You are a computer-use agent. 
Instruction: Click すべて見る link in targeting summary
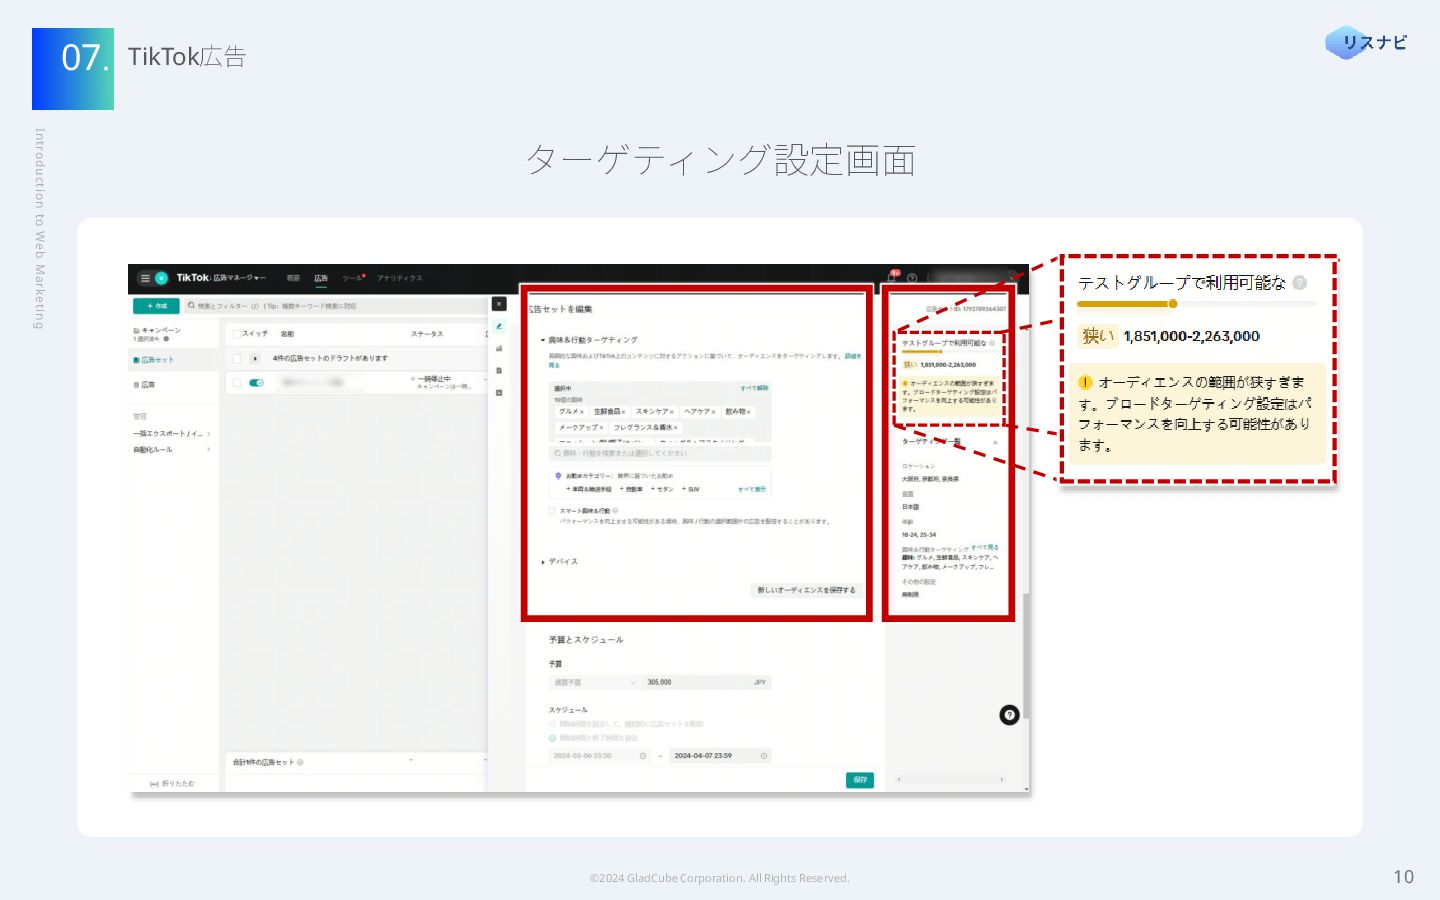click(985, 548)
